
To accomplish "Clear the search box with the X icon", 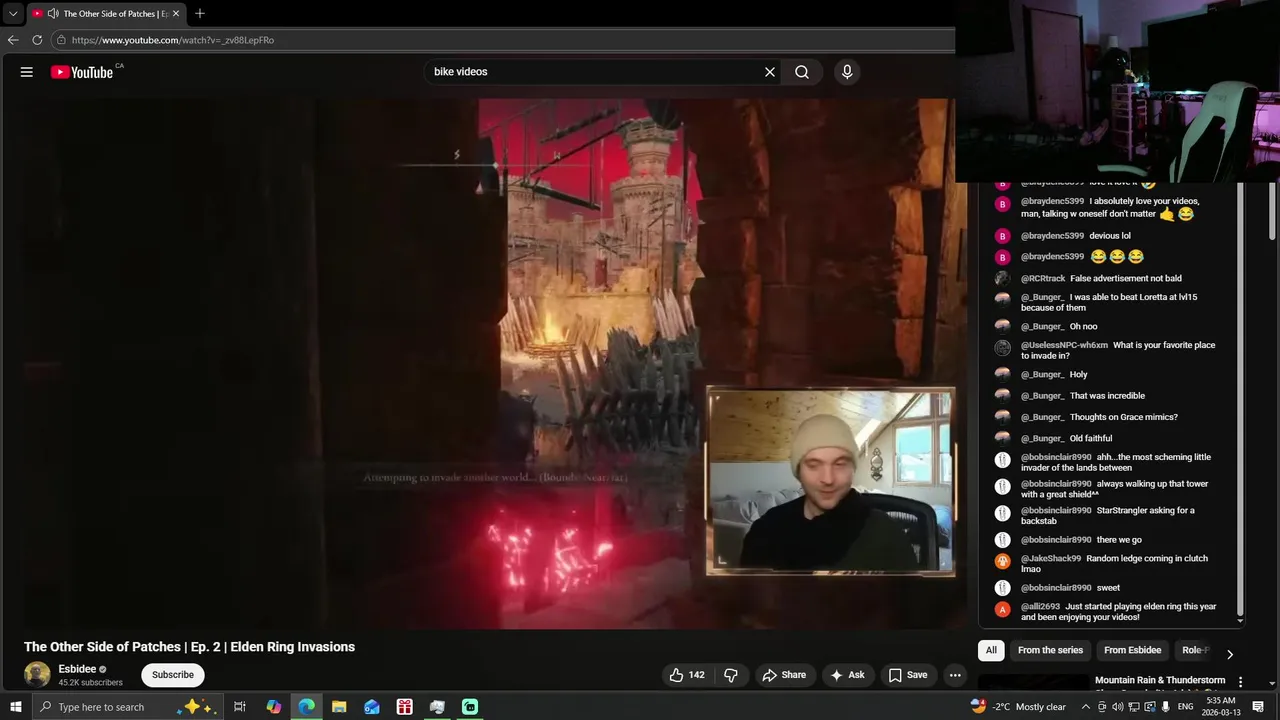I will click(770, 72).
